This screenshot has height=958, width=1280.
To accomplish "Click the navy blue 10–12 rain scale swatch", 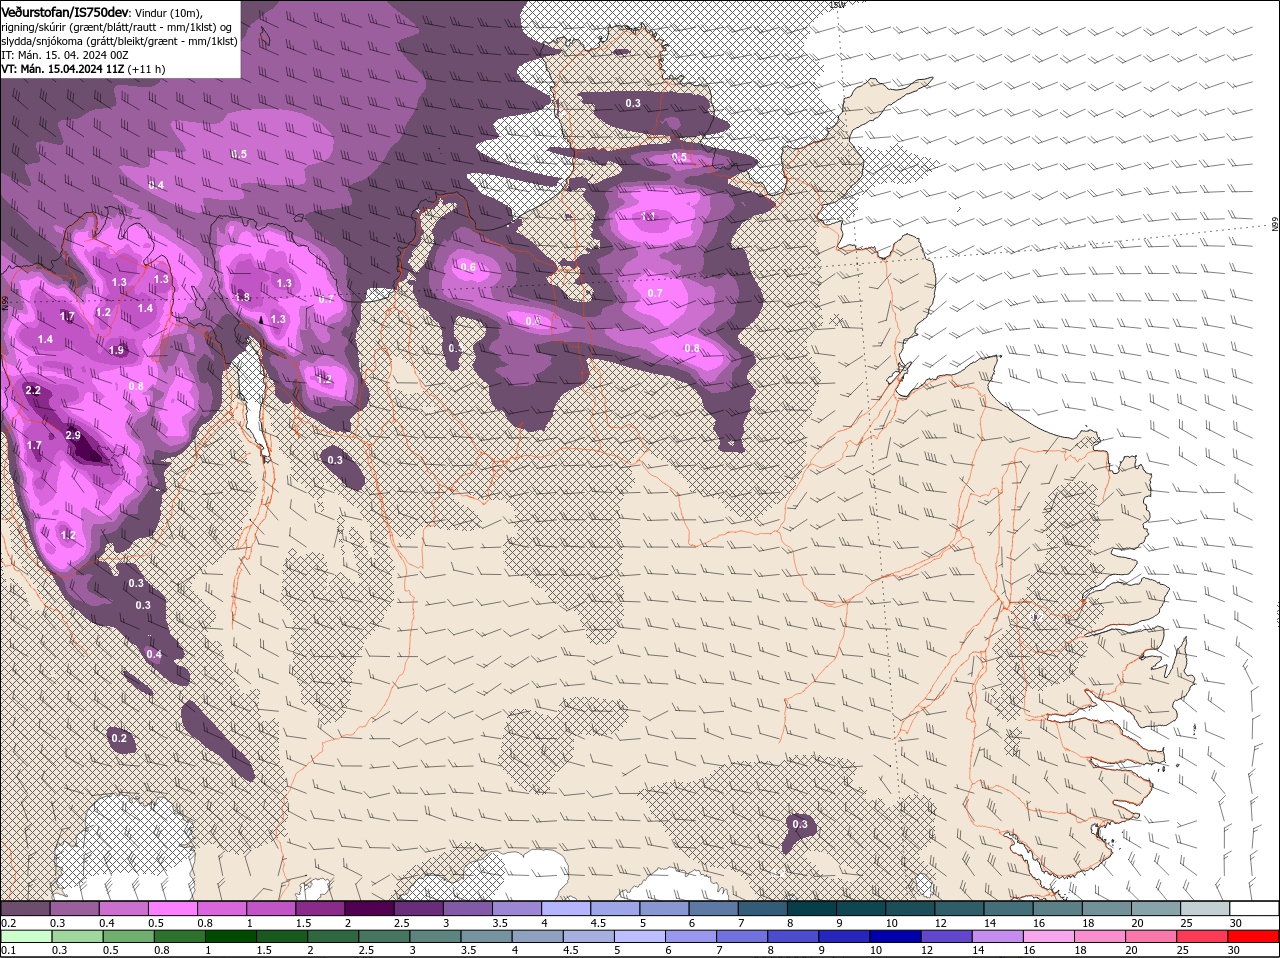I will [x=895, y=936].
